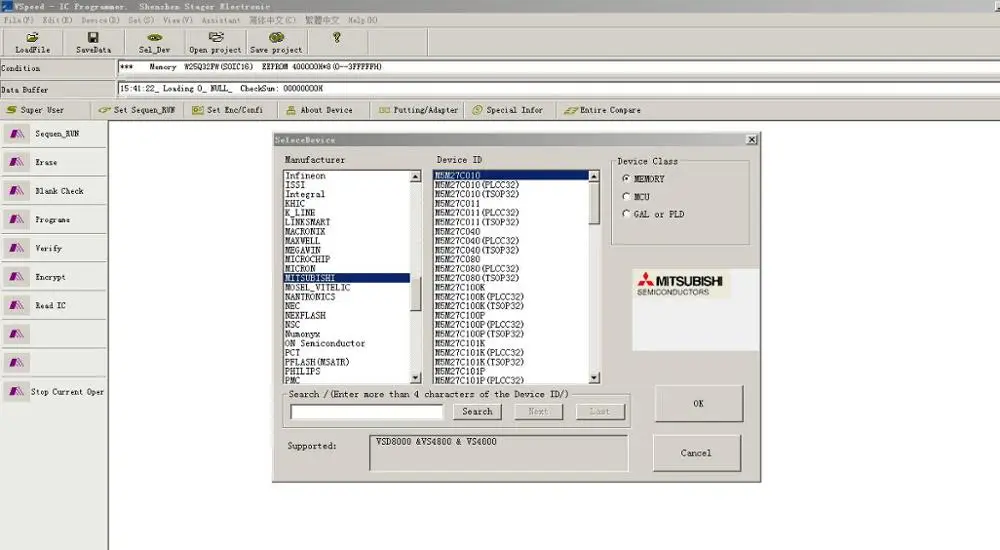
Task: Click the Next search button
Action: coord(538,412)
